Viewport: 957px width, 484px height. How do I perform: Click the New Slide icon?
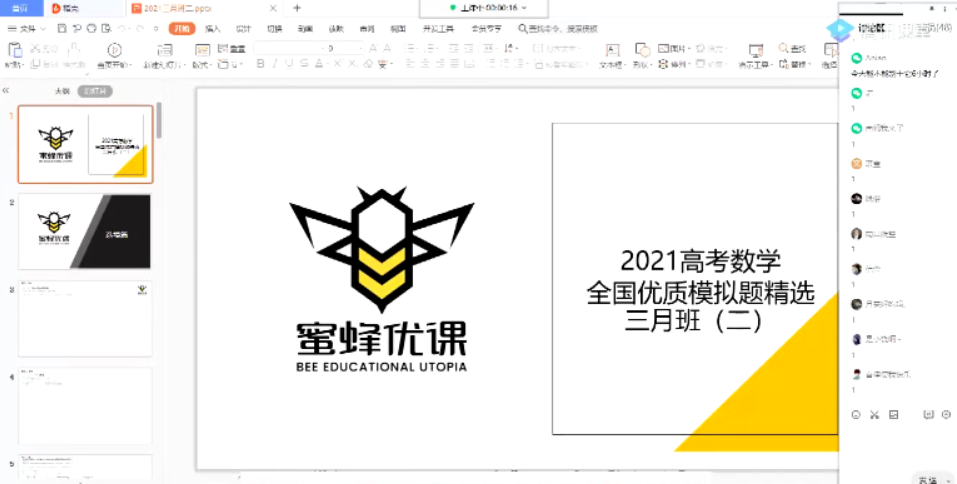coord(164,50)
